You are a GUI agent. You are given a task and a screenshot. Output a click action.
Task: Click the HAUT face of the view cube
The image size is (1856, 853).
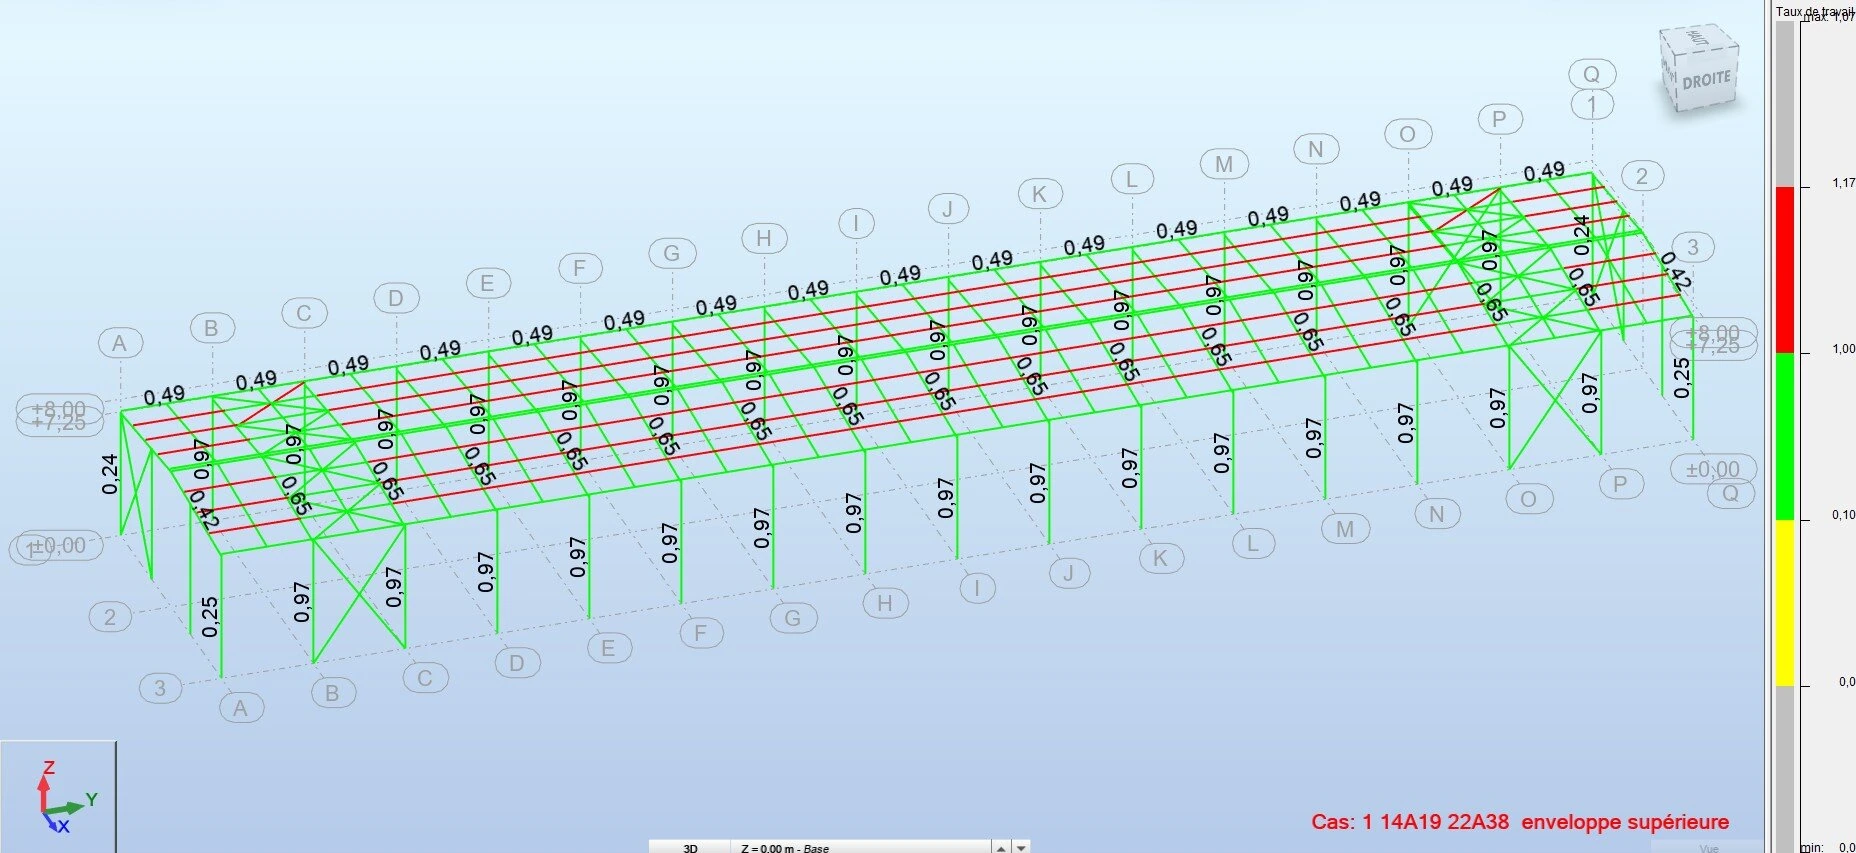point(1697,38)
